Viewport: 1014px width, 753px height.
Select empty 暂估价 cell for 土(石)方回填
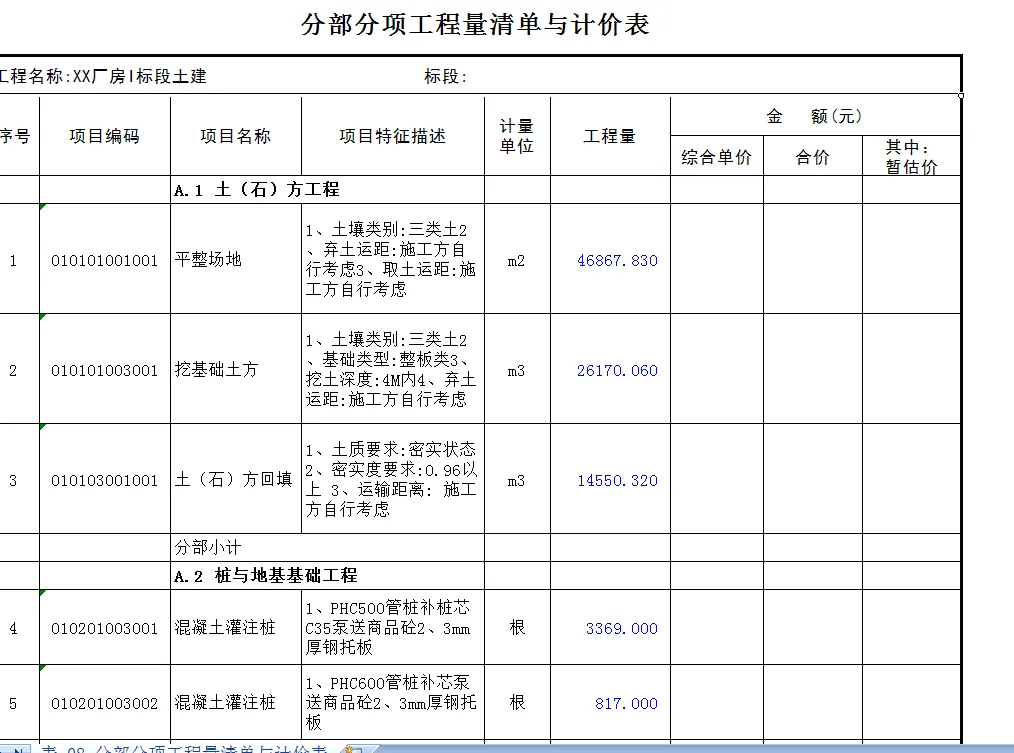point(911,479)
